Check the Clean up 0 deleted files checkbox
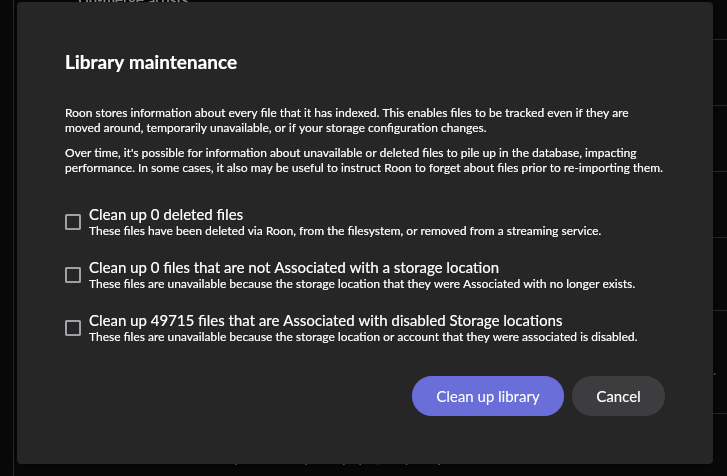727x476 pixels. [73, 222]
